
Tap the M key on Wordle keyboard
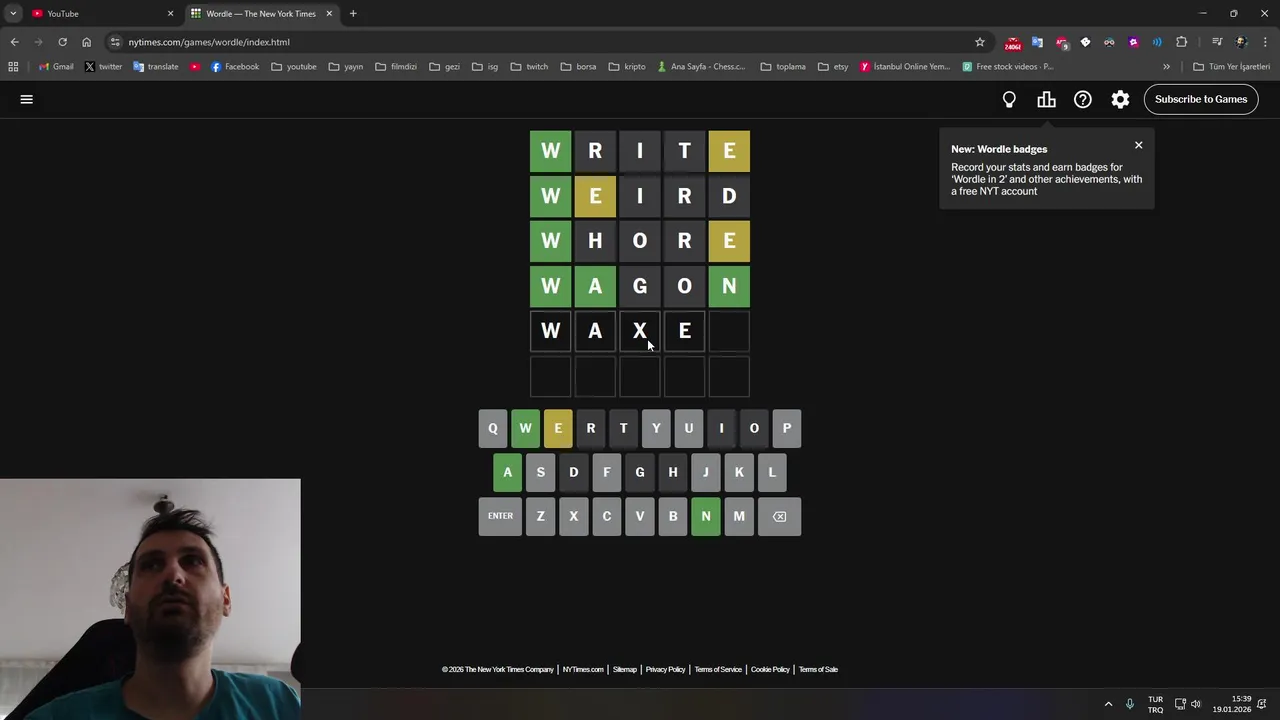[739, 516]
